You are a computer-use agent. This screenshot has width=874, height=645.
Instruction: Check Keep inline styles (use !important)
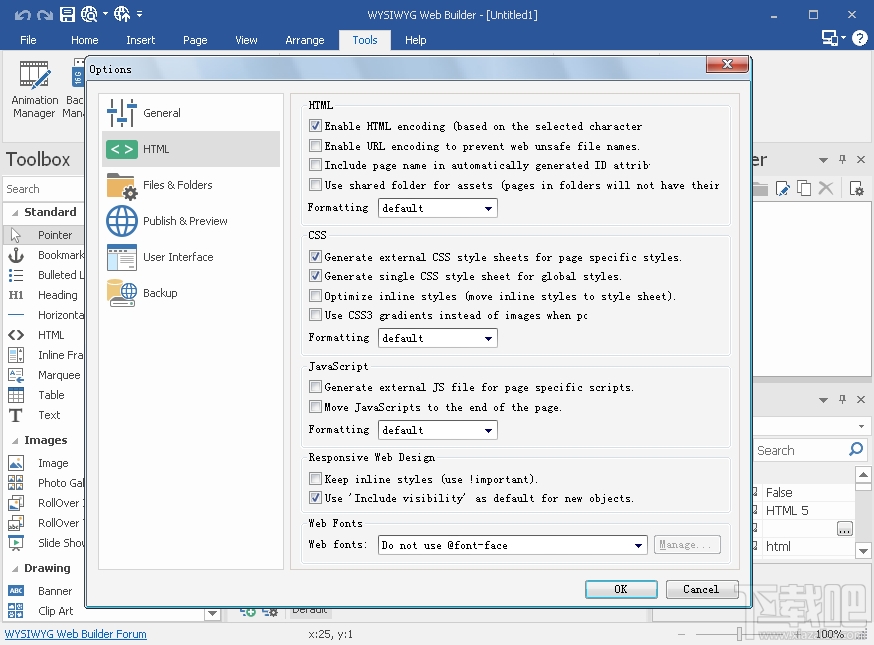click(316, 478)
